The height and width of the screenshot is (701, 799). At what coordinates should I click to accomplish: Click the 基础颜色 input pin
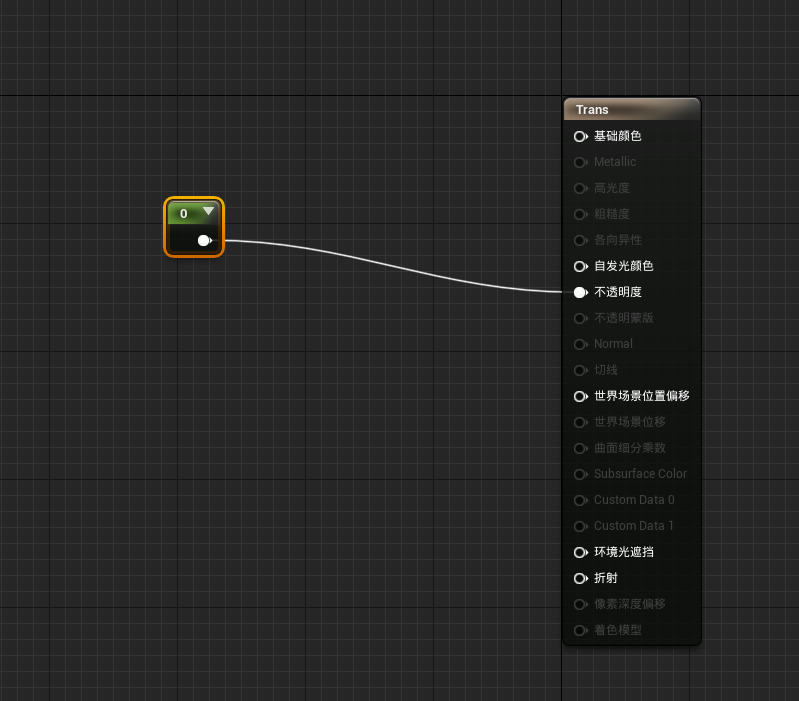pyautogui.click(x=580, y=137)
